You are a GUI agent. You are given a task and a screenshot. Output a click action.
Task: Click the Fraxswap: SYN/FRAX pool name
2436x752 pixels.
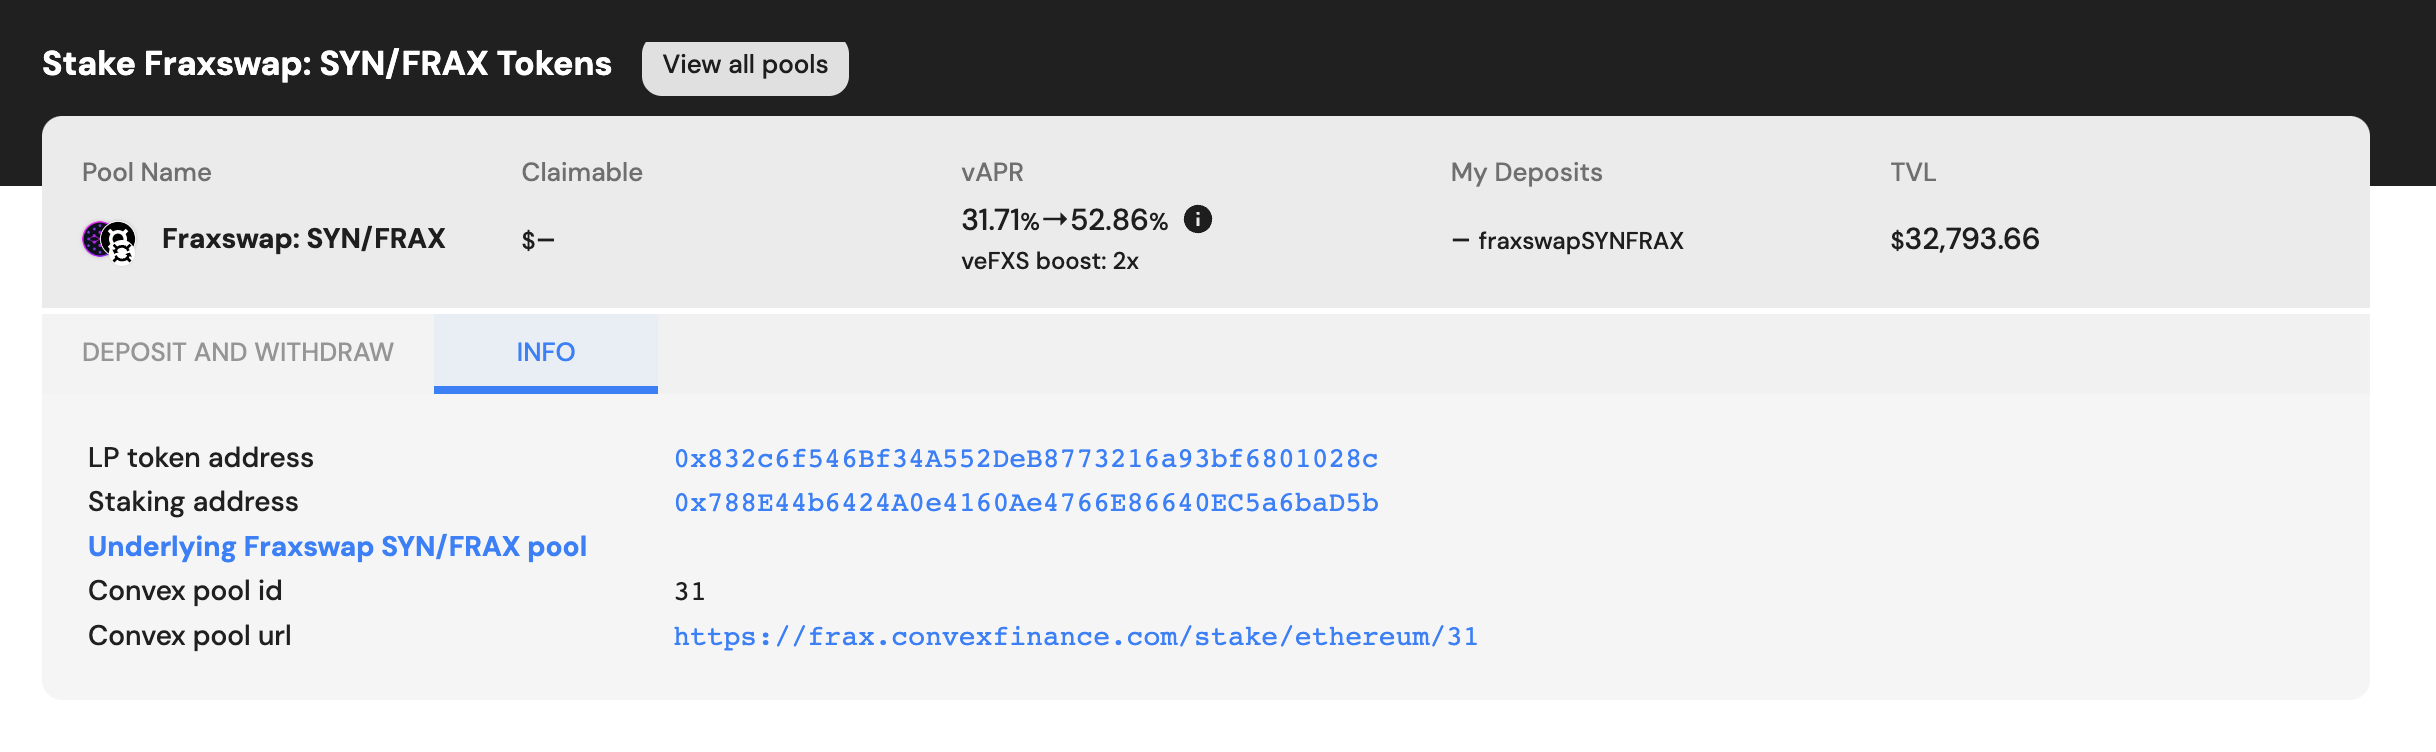(303, 239)
